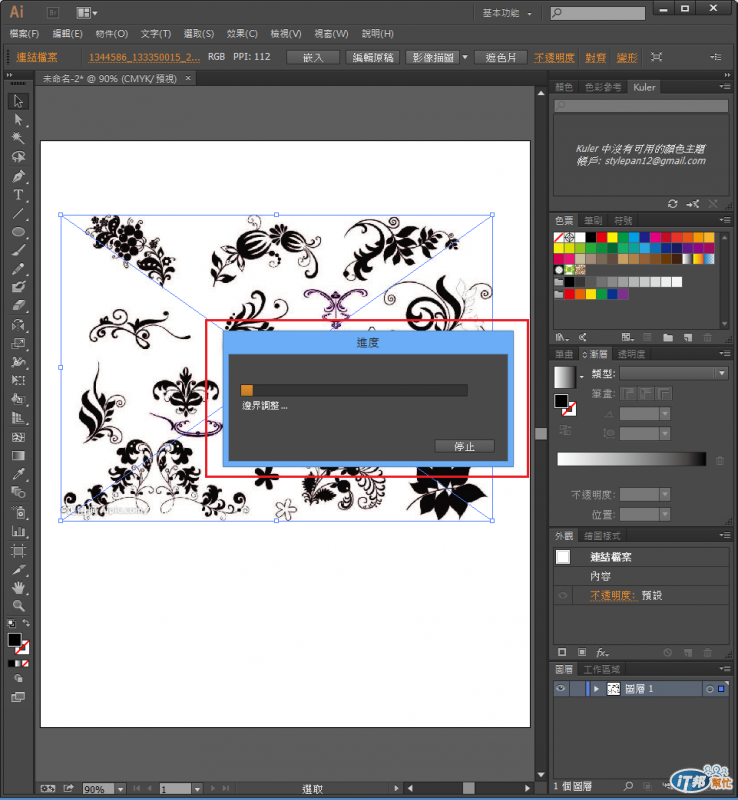Select the Line Segment tool
This screenshot has width=738, height=800.
click(x=18, y=213)
